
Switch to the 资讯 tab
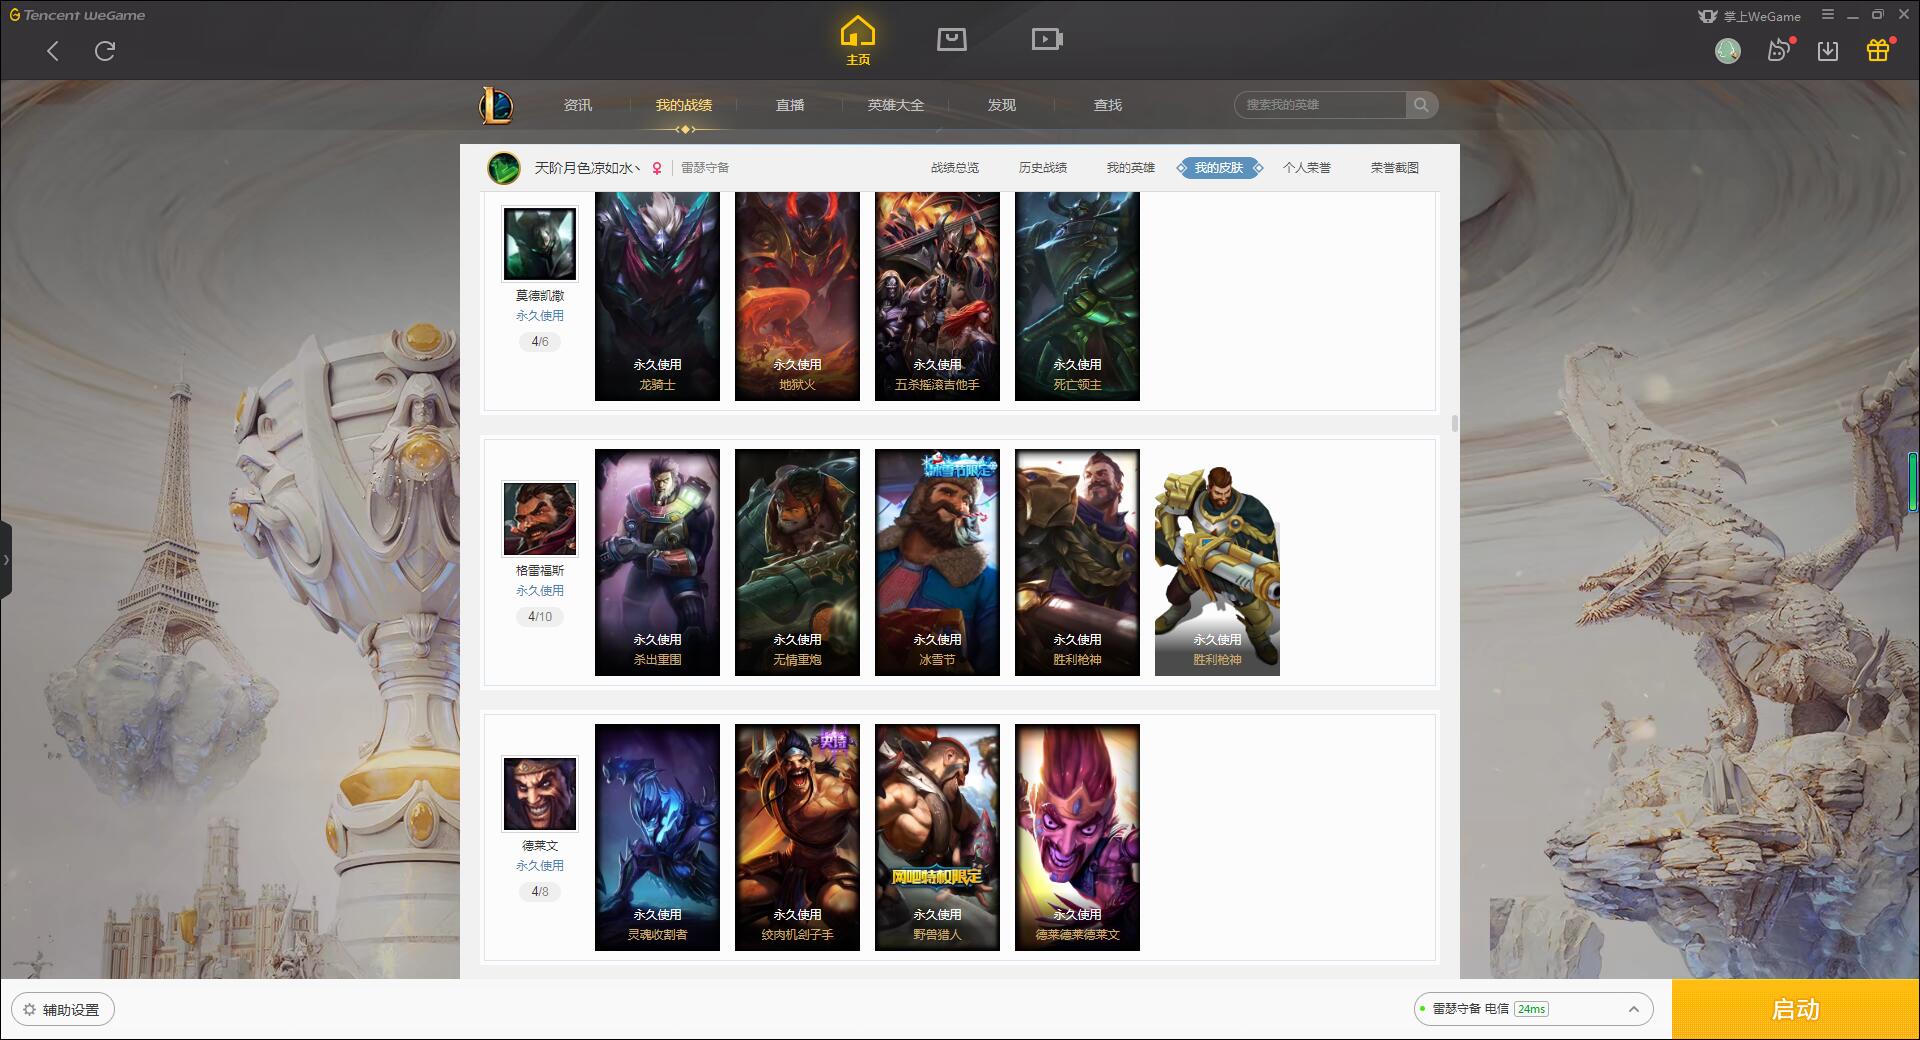(578, 105)
